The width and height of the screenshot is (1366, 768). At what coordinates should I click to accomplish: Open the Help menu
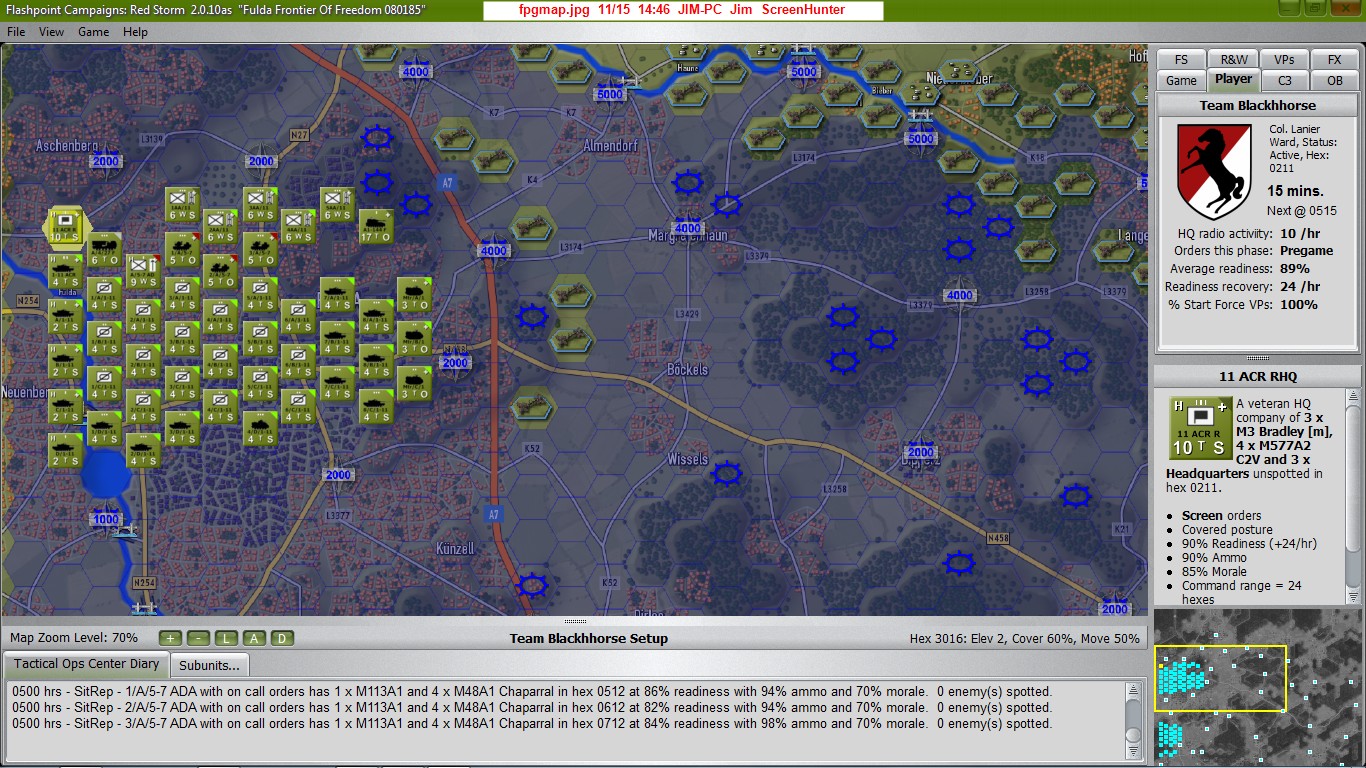click(135, 32)
